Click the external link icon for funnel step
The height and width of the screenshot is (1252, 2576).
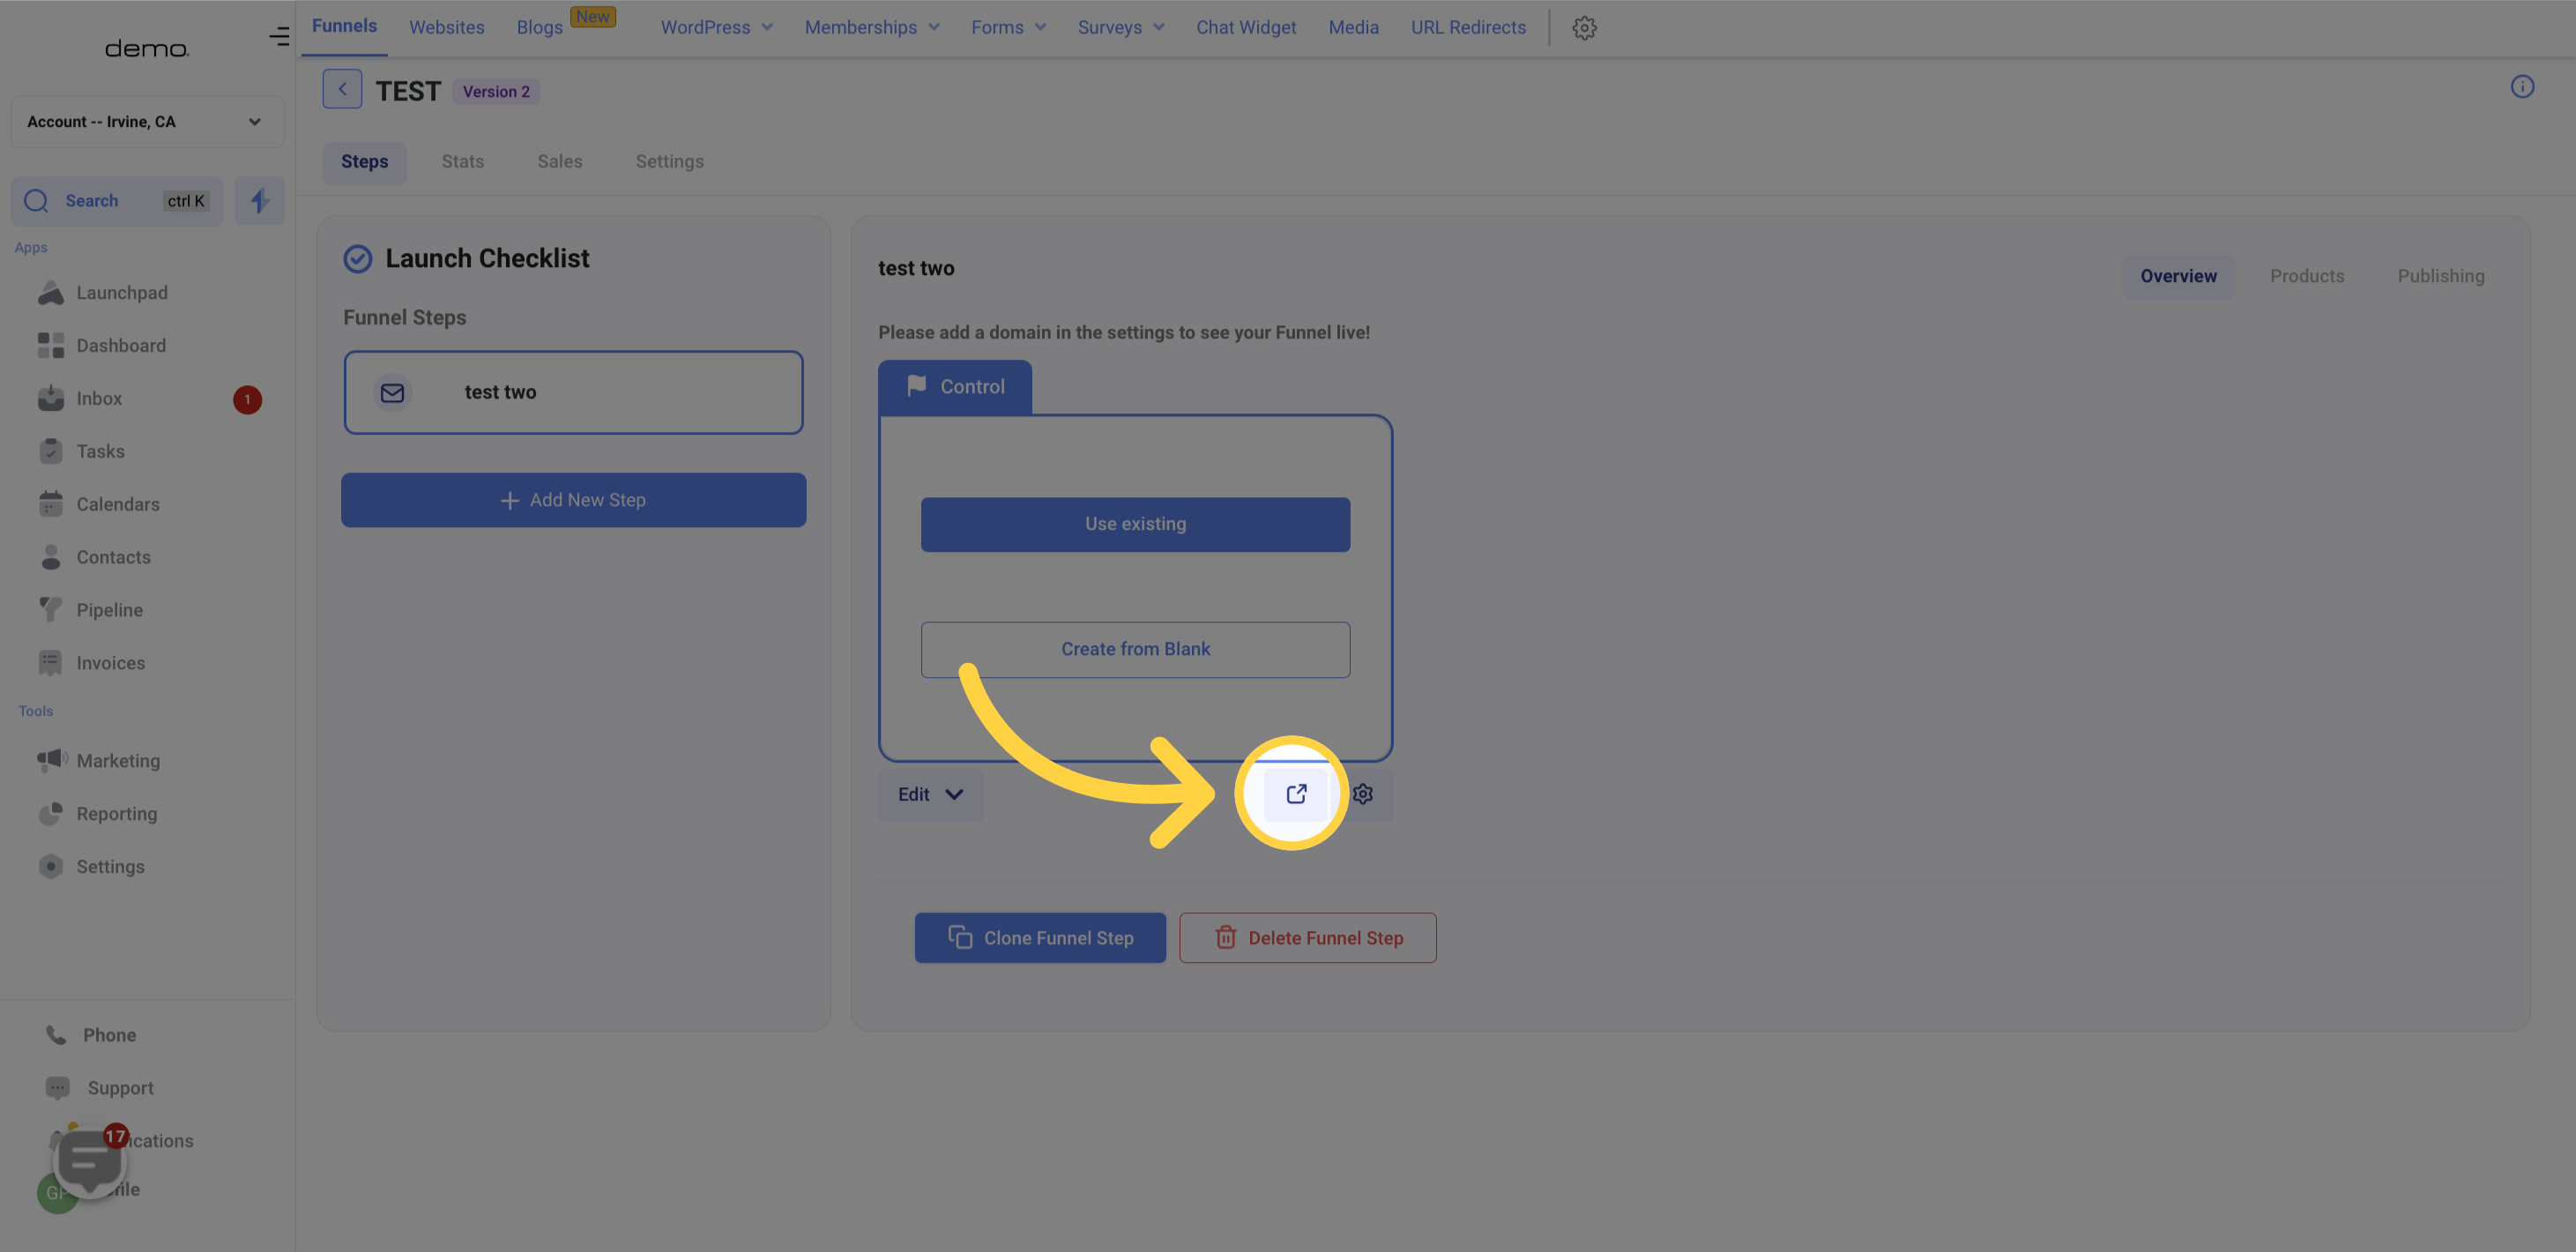[1296, 794]
